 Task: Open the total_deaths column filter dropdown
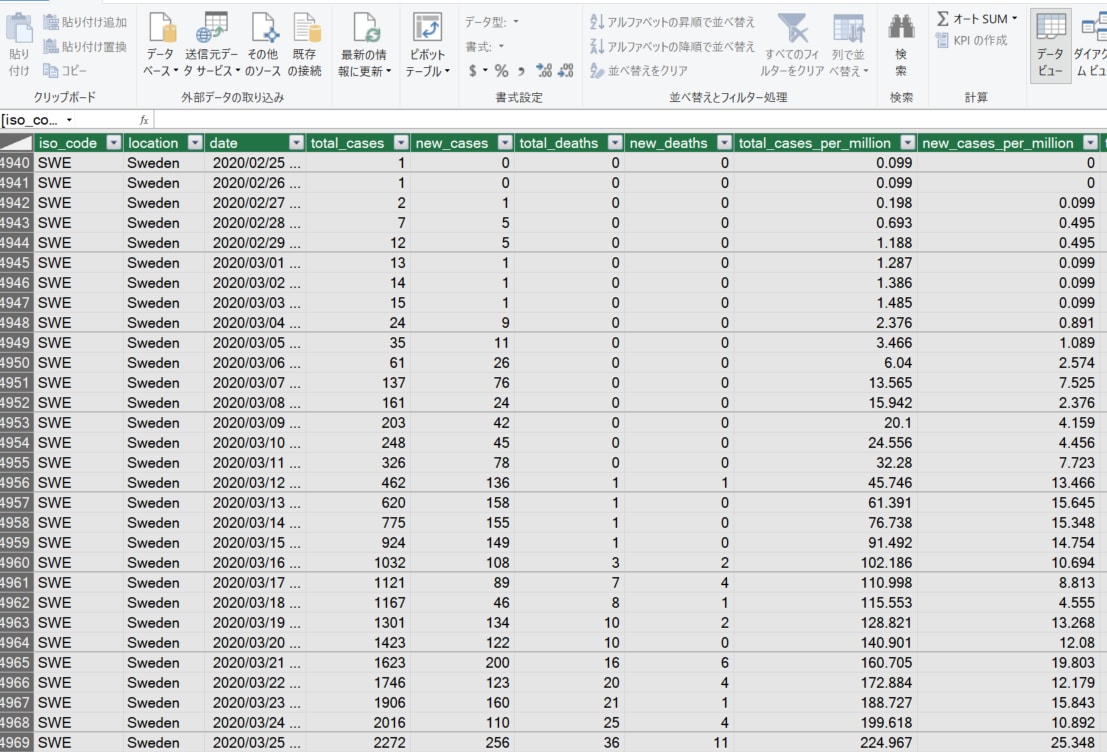coord(615,143)
